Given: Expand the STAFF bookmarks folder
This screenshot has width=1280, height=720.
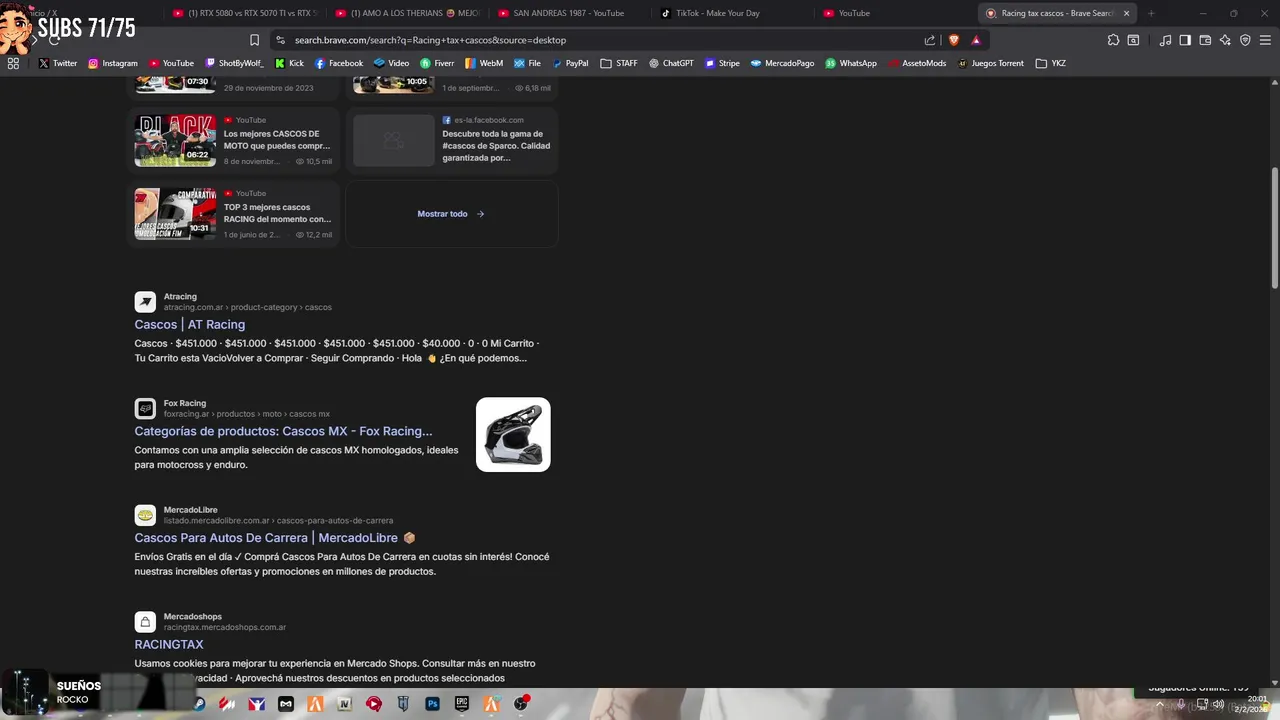Looking at the screenshot, I should (619, 63).
